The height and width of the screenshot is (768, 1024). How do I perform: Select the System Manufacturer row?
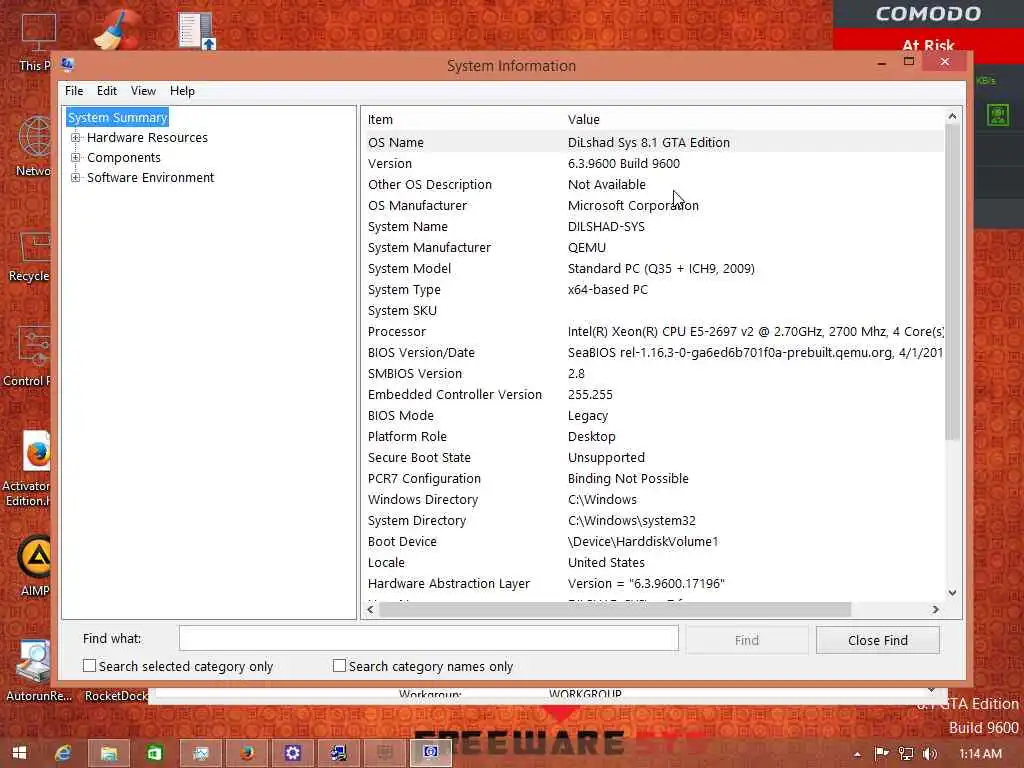(x=653, y=248)
